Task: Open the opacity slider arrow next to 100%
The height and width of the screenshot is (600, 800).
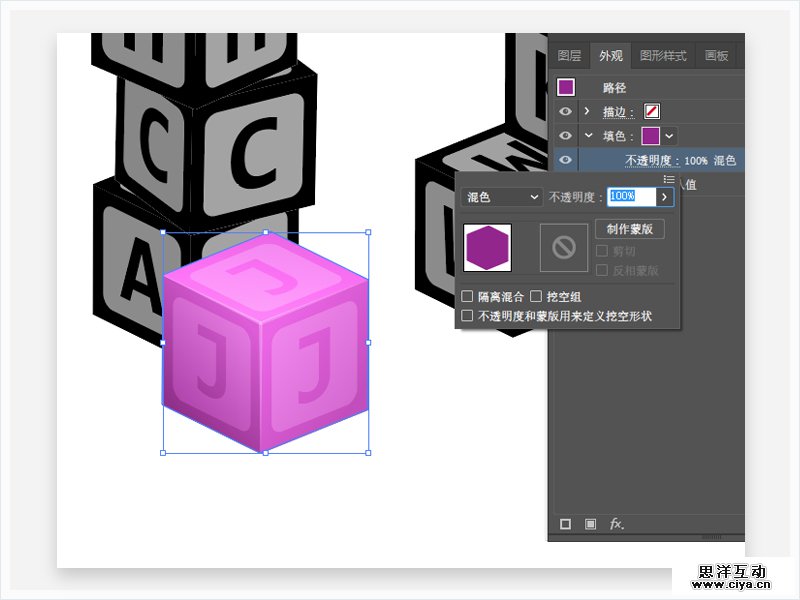Action: tap(664, 198)
